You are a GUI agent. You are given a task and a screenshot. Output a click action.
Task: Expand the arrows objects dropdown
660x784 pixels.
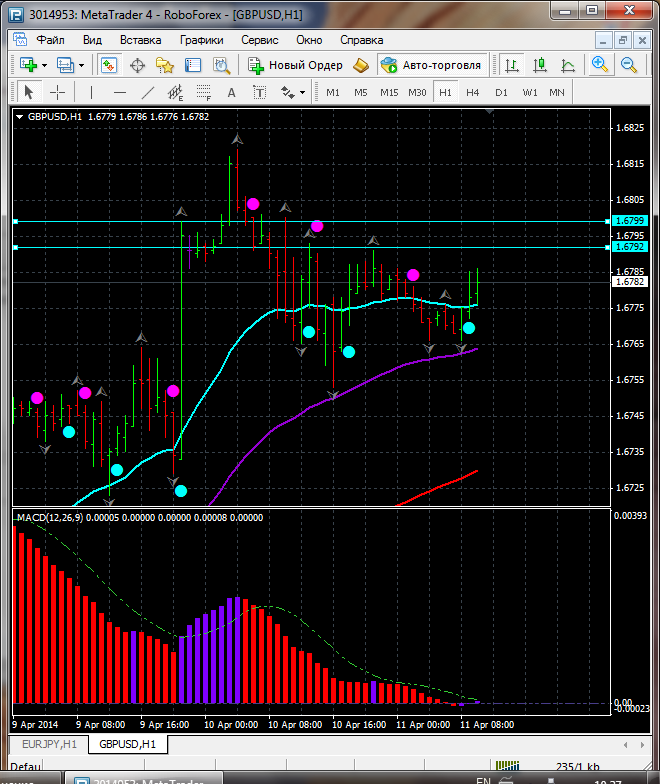[x=303, y=92]
